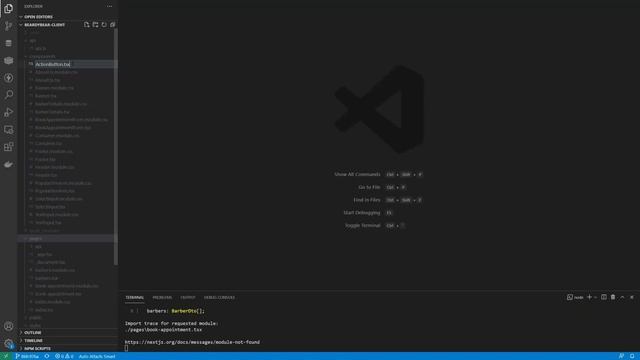Expand the styles folder

(35, 325)
